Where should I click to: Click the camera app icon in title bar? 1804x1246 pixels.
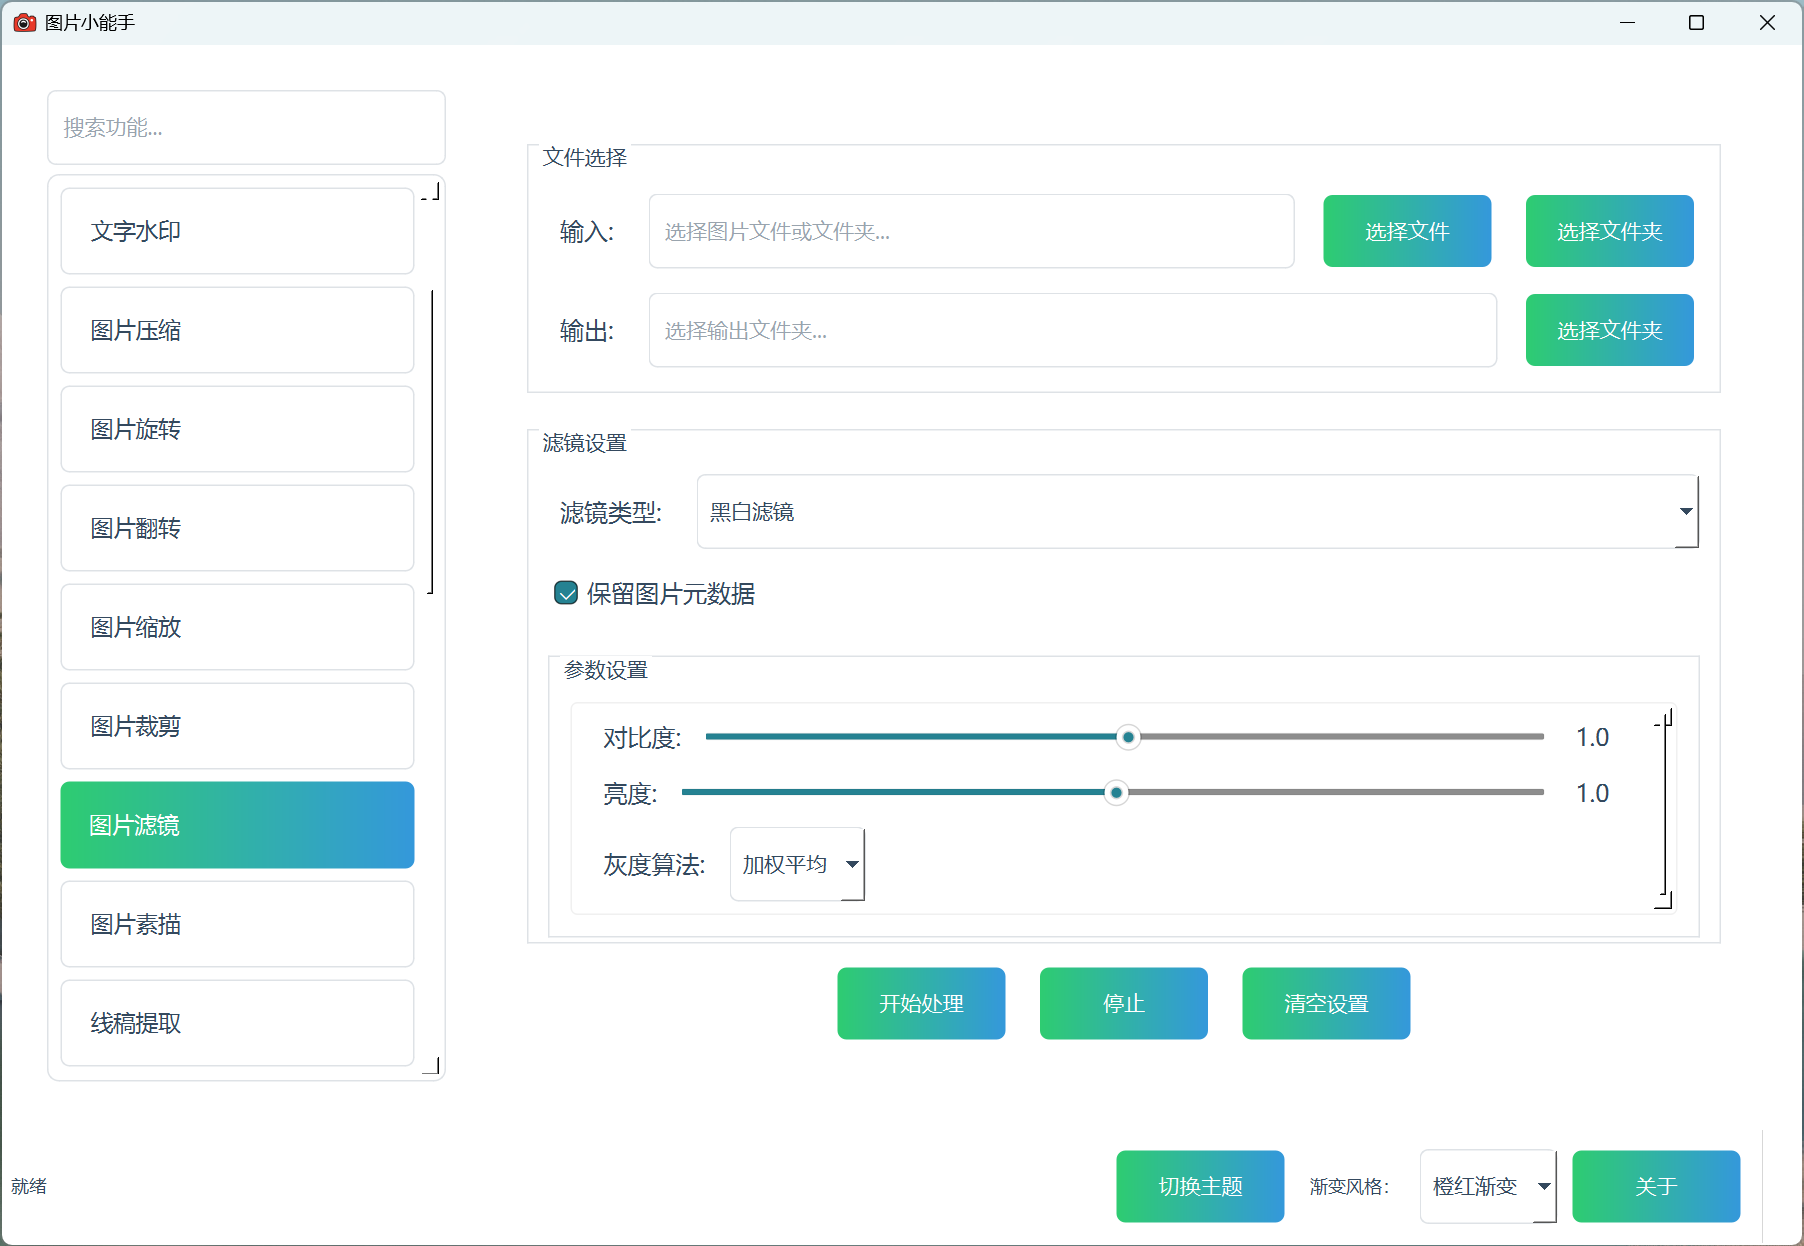coord(25,22)
